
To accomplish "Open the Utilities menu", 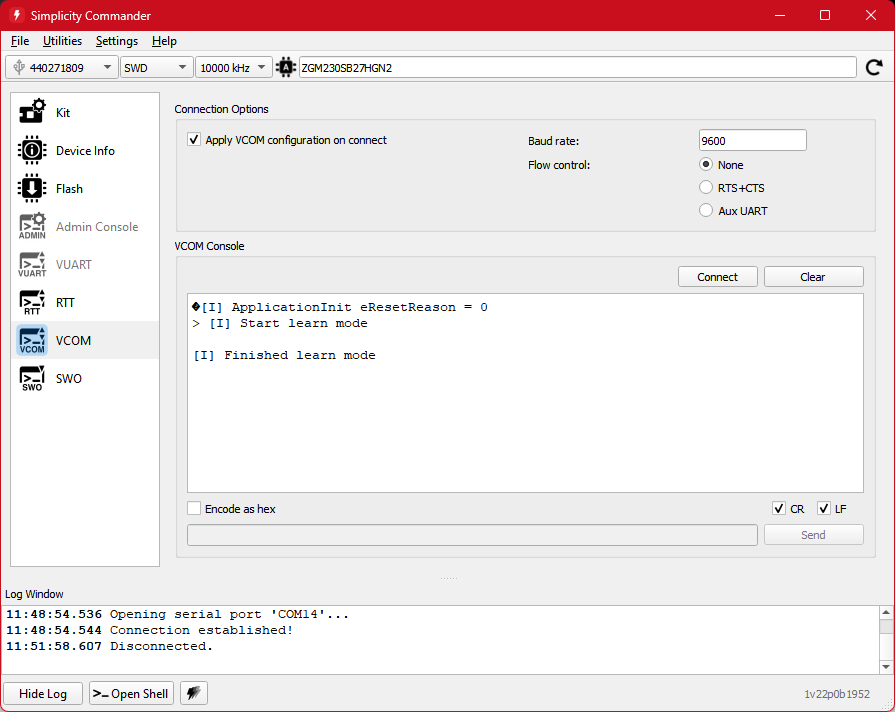I will [x=62, y=41].
